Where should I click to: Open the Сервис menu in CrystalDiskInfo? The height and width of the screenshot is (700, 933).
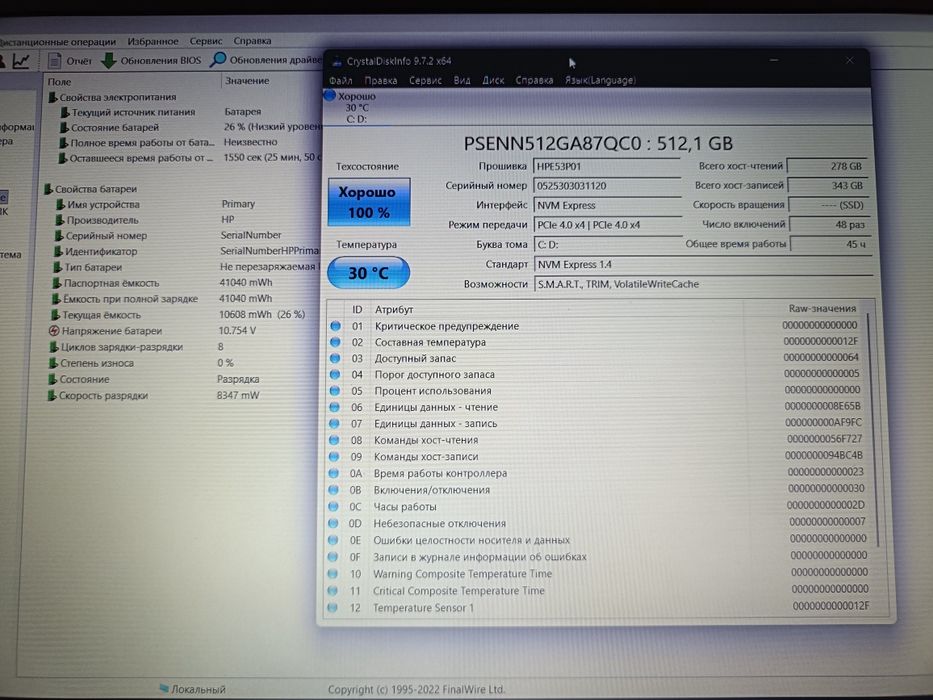pos(425,80)
